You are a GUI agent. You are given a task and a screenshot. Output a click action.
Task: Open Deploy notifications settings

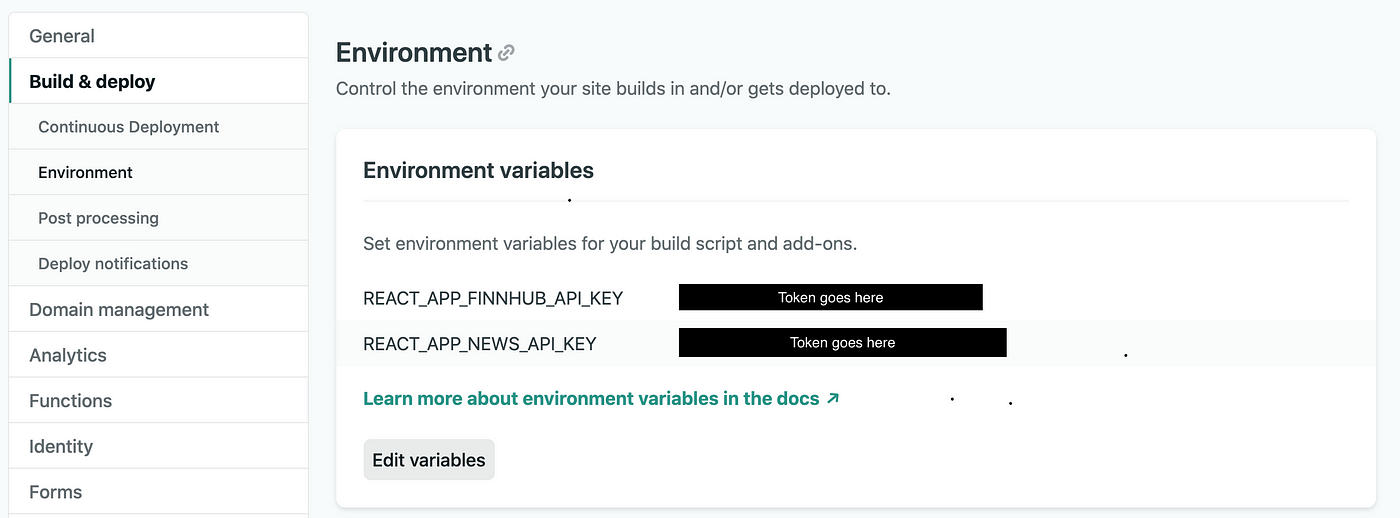[x=159, y=263]
